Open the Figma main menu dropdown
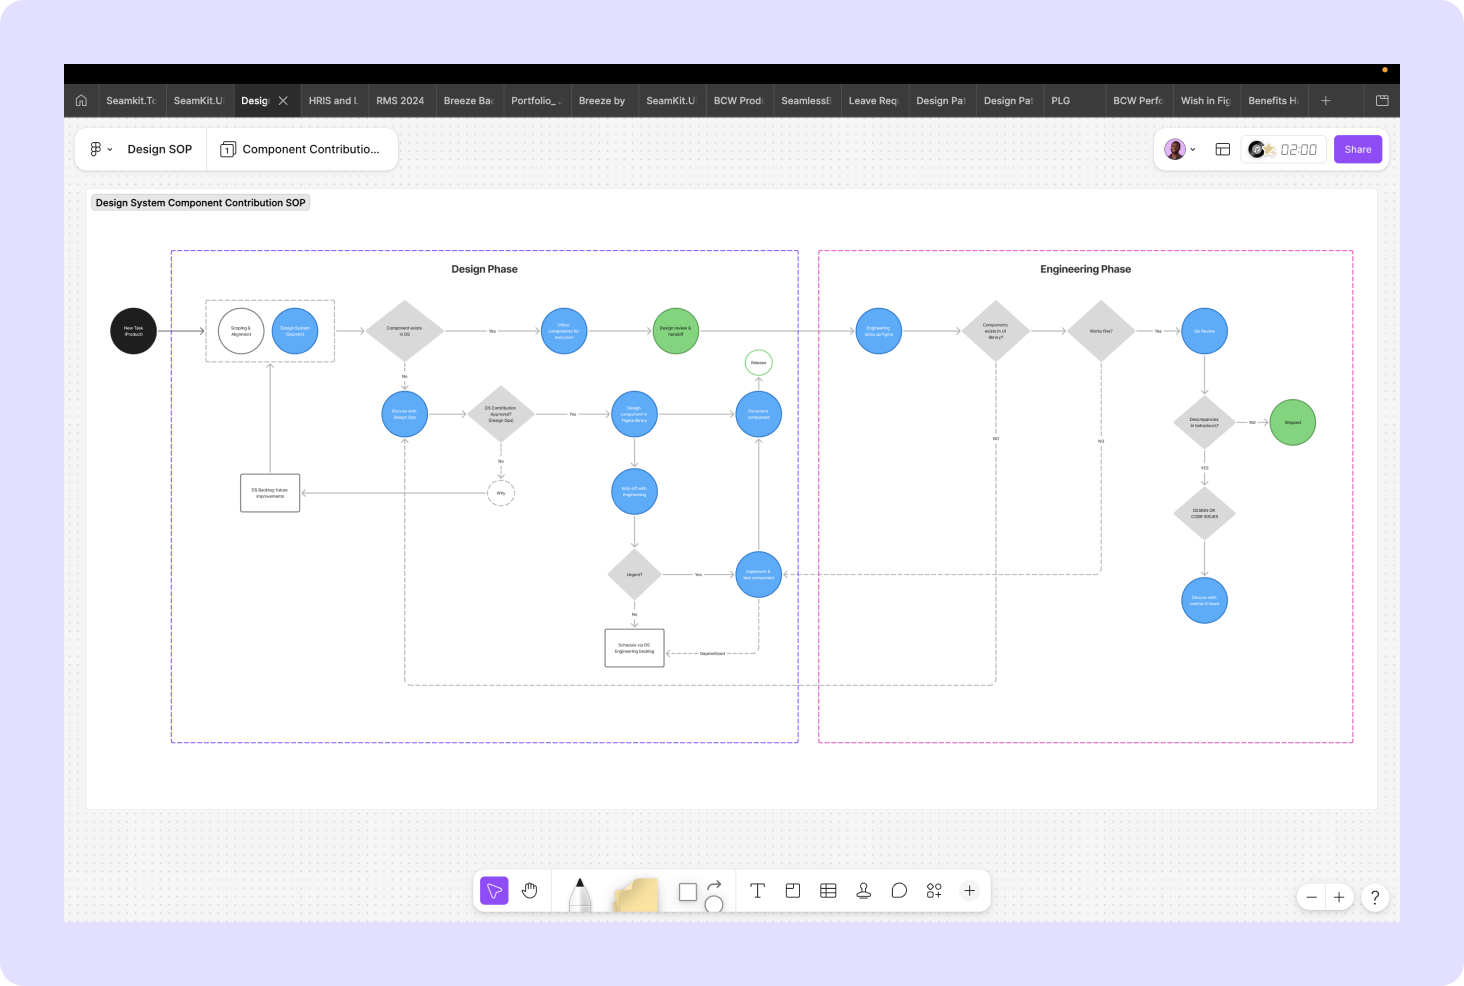The image size is (1464, 986). point(101,149)
